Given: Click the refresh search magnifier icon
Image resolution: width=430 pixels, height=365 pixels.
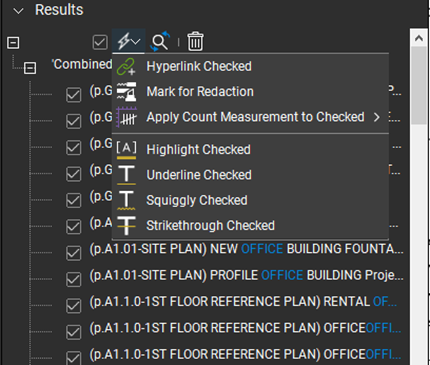Looking at the screenshot, I should [160, 42].
